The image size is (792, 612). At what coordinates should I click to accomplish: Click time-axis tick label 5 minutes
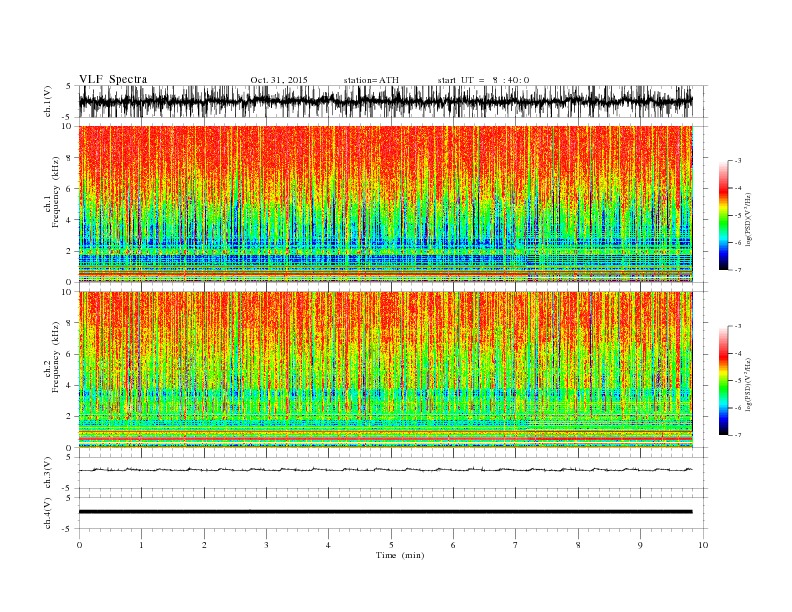(x=391, y=545)
